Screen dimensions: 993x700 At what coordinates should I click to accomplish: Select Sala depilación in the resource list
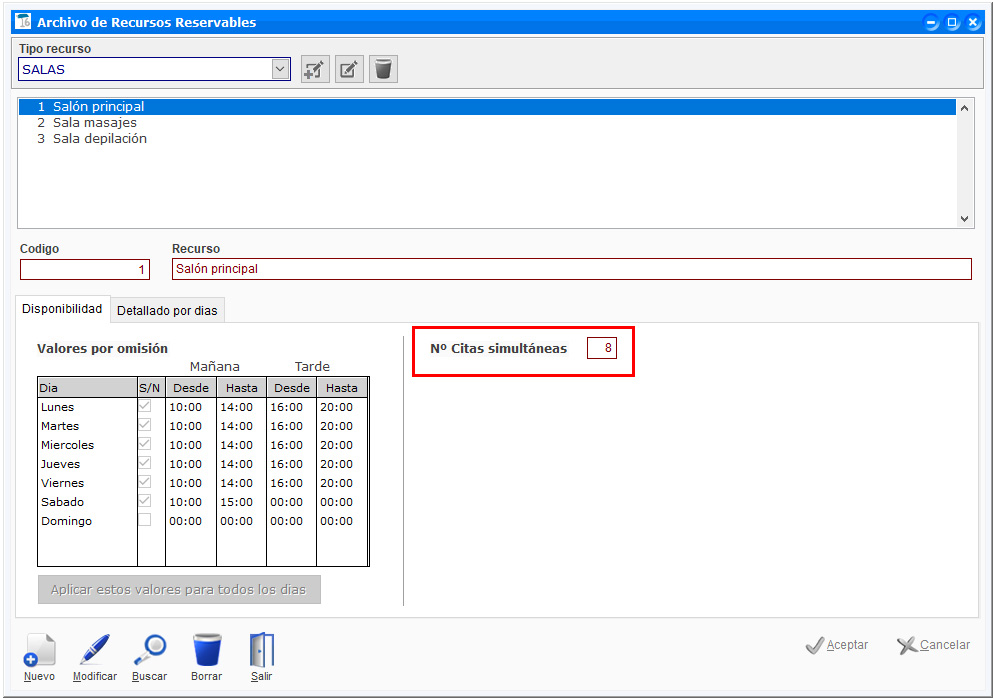(x=487, y=138)
